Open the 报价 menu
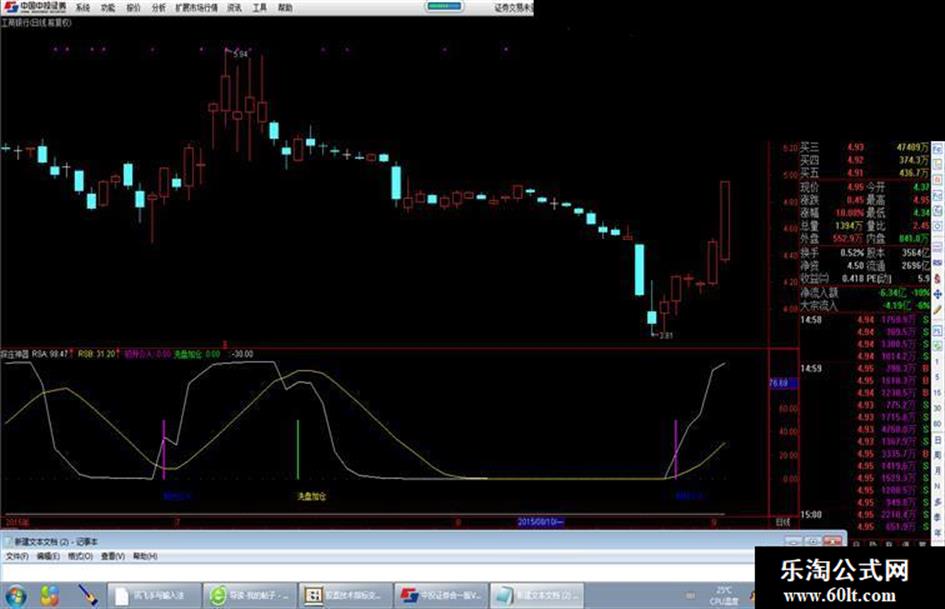The image size is (945, 609). [x=133, y=7]
